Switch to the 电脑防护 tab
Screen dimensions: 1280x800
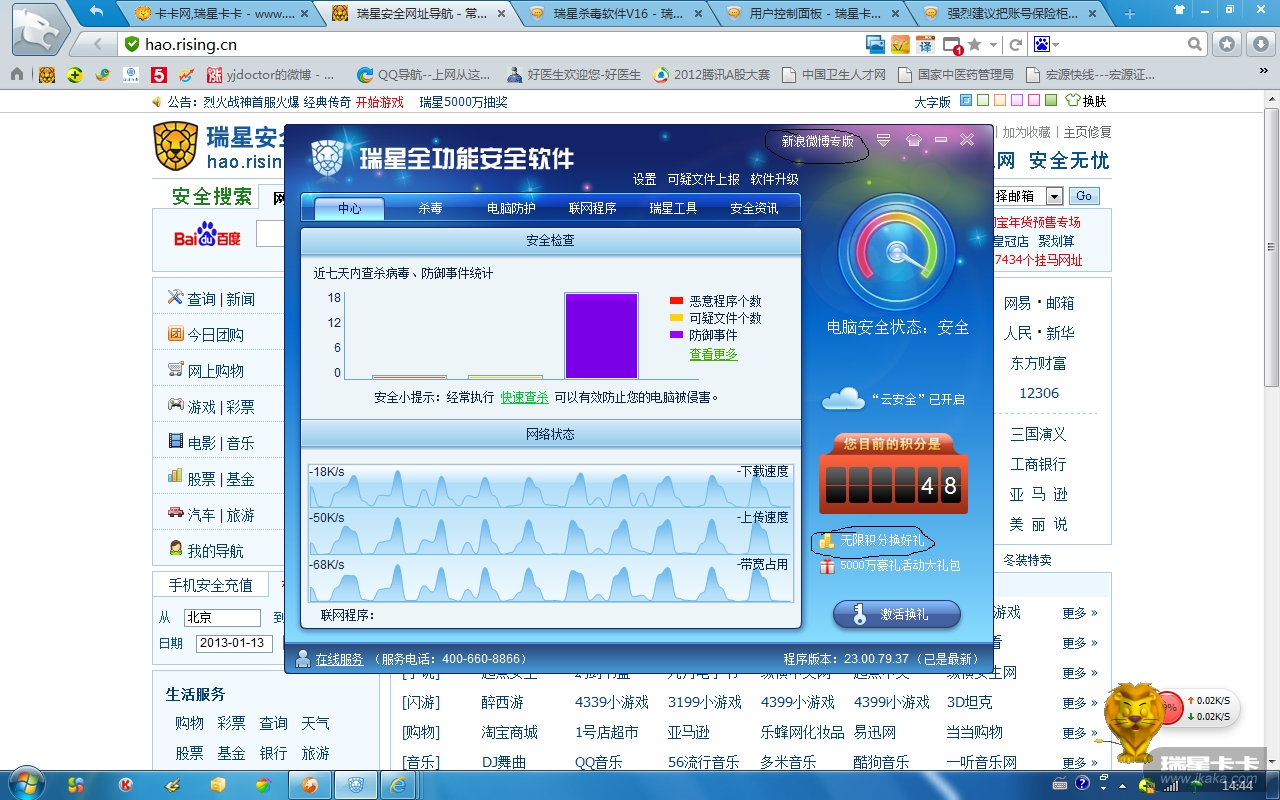[511, 208]
